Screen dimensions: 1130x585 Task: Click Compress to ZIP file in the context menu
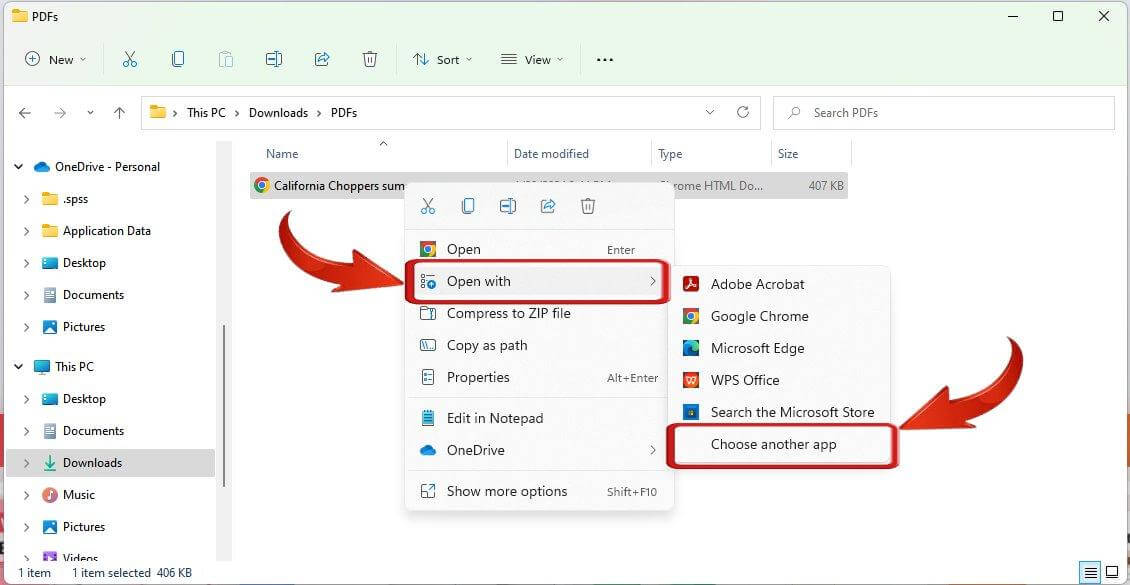508,313
